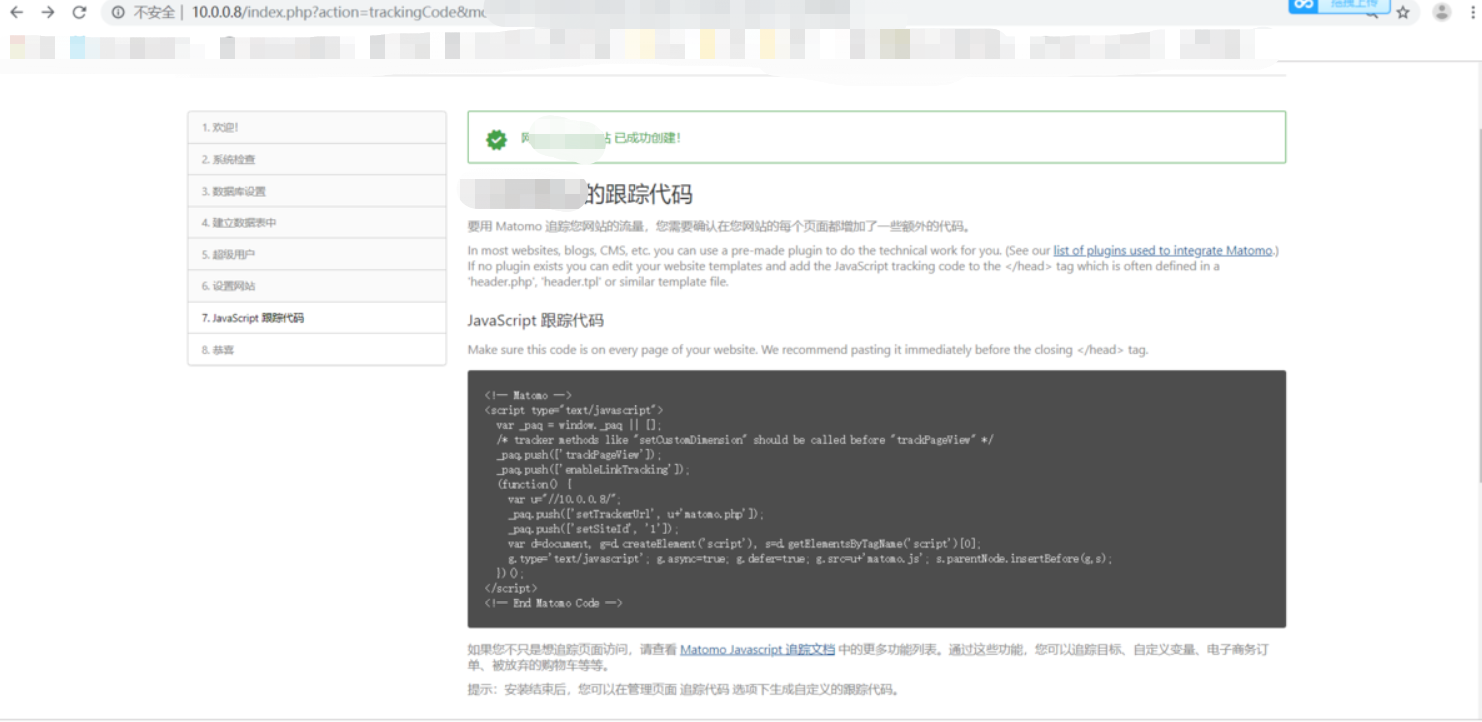
Task: Select step 1 欢迎 in the installer list
Action: click(x=316, y=127)
